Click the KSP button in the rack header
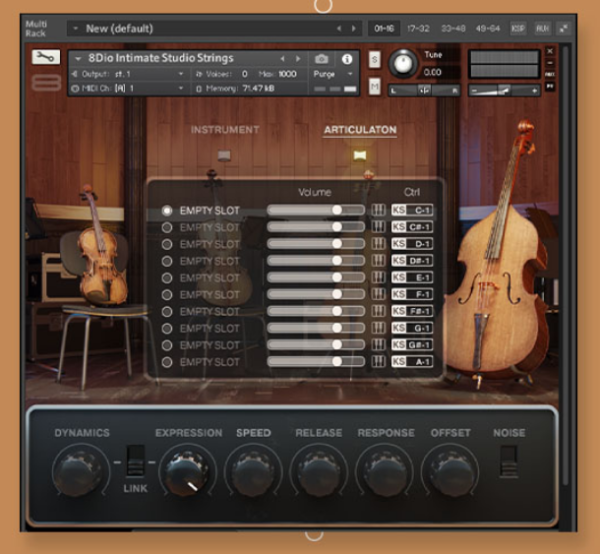Screen dimensions: 600x554 [518, 28]
